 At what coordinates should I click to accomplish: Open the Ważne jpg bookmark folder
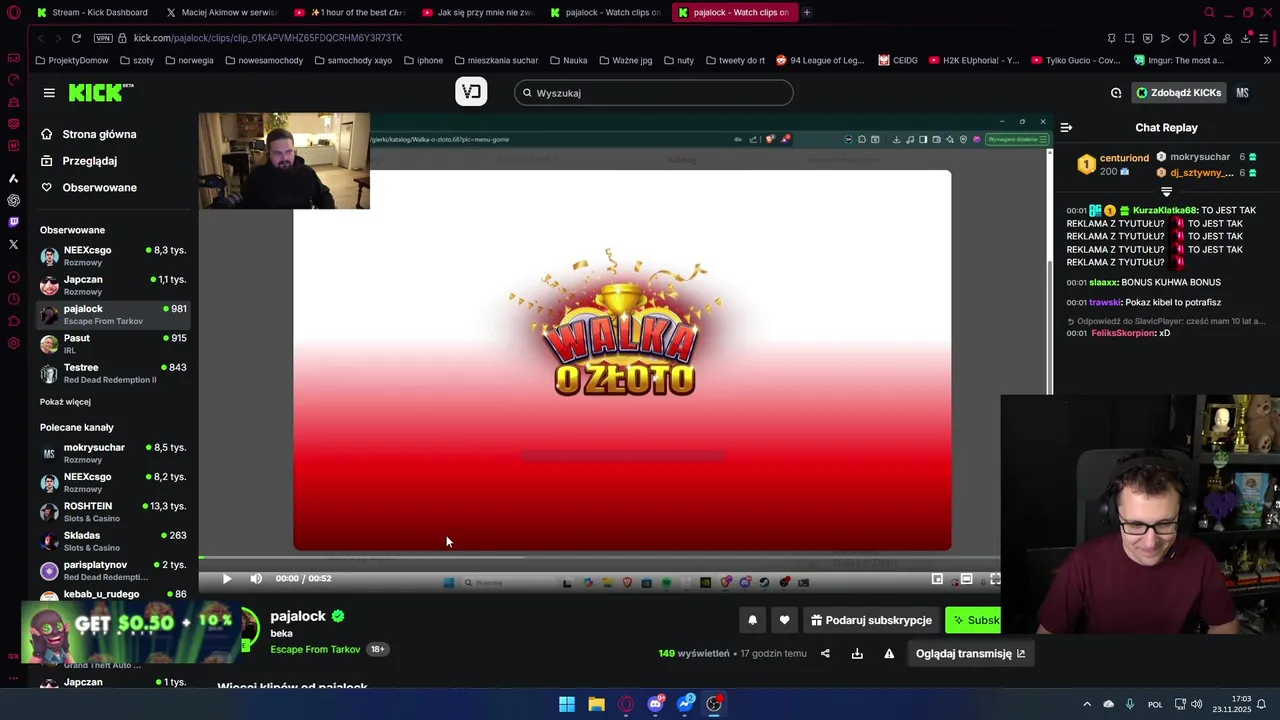coord(624,60)
